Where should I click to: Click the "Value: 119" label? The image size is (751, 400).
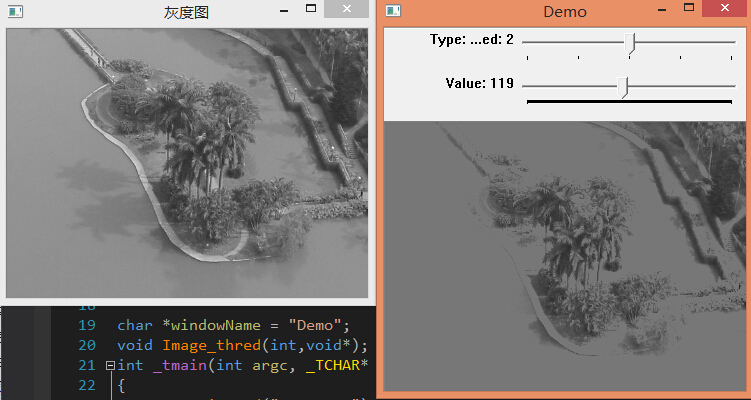click(479, 83)
